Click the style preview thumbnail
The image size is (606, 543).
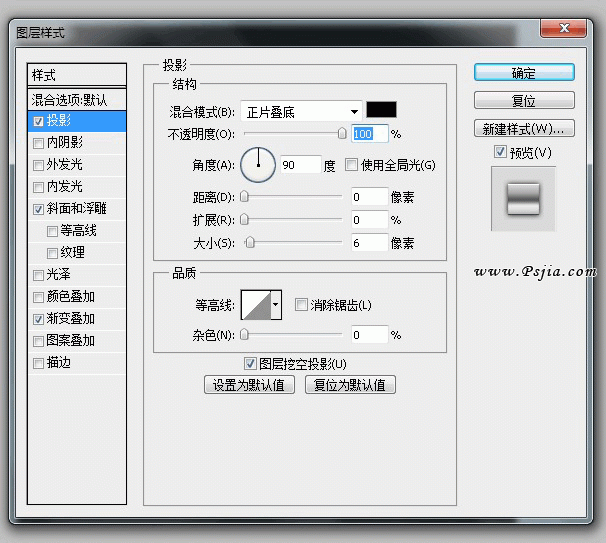tap(523, 197)
